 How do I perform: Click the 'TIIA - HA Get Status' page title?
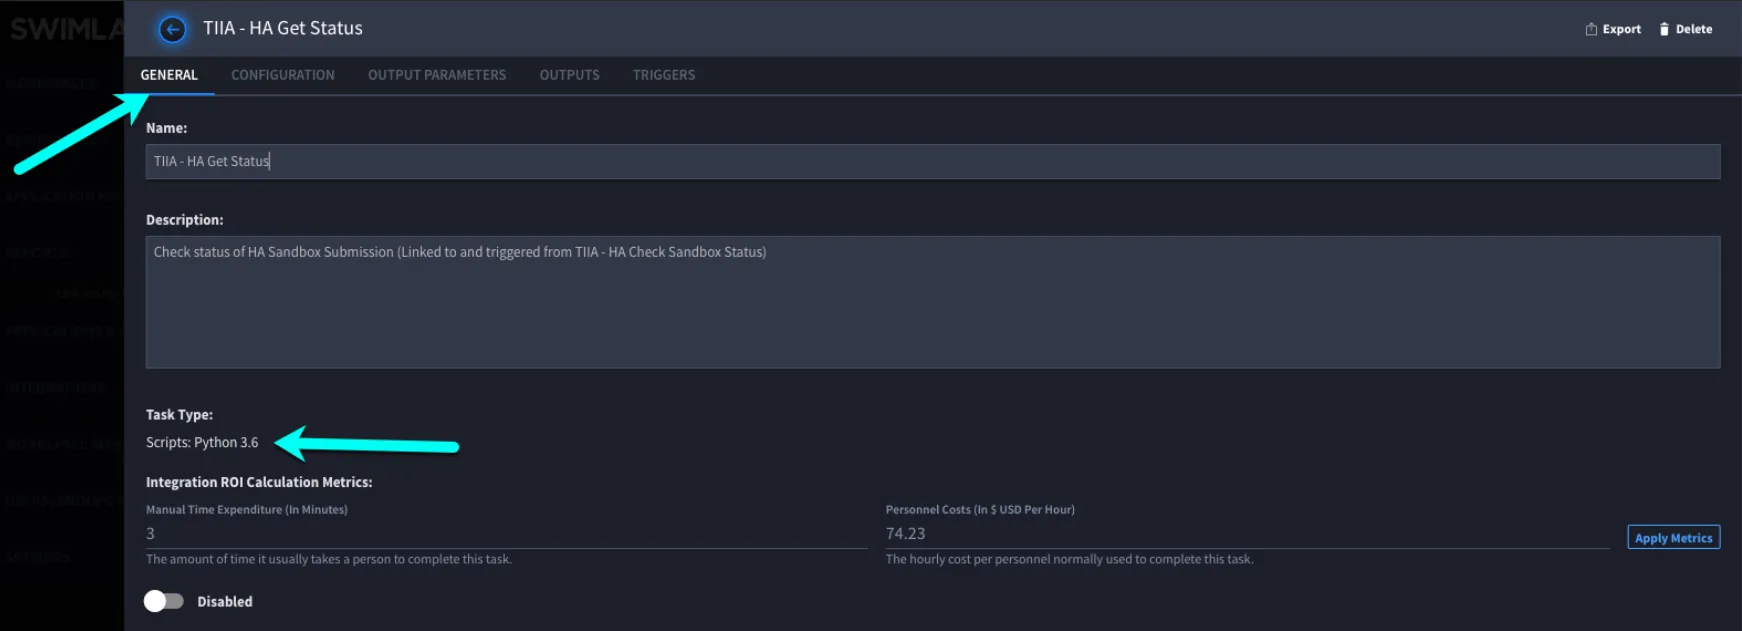283,28
